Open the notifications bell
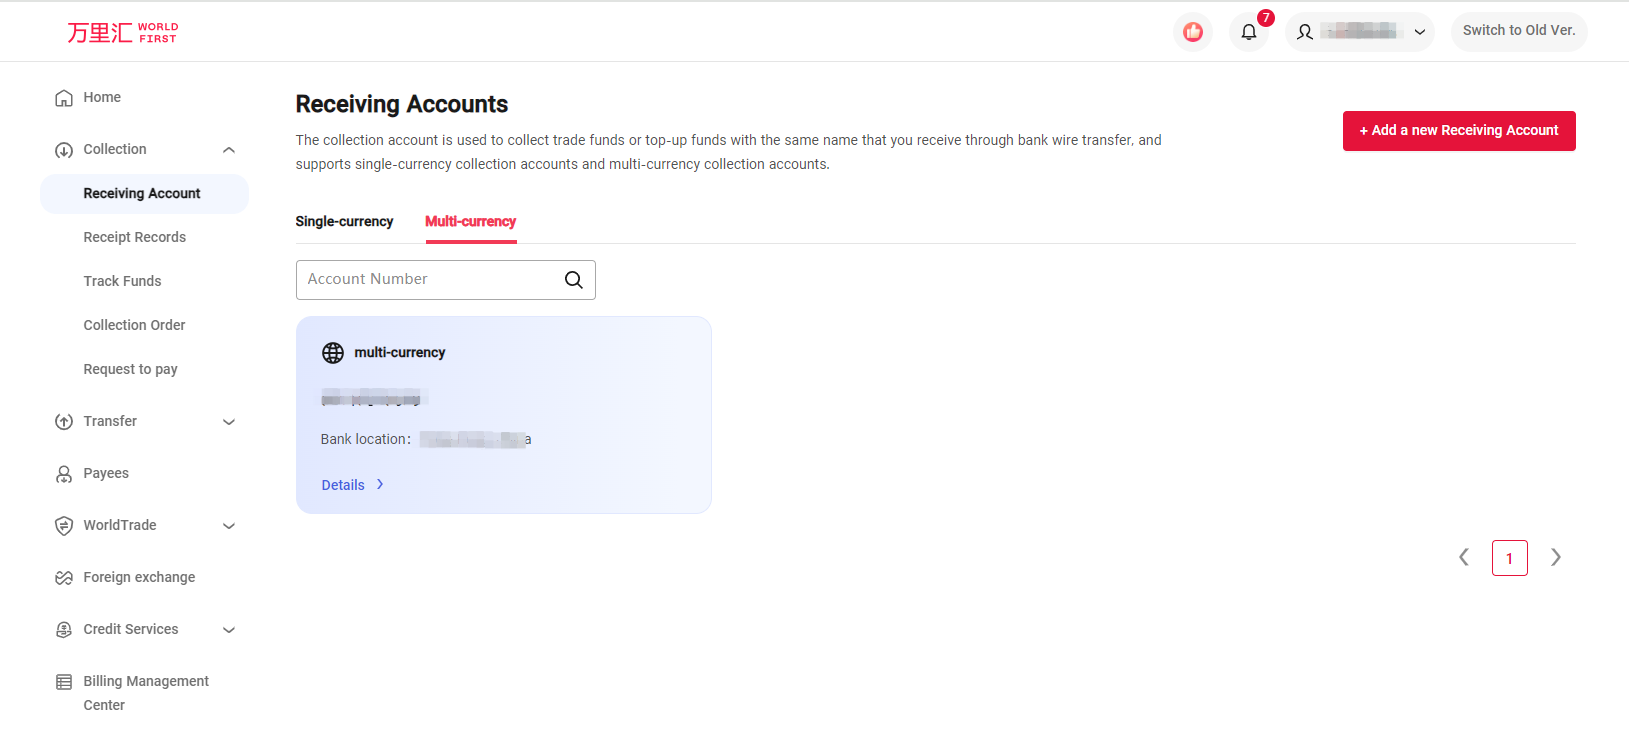 pyautogui.click(x=1249, y=32)
